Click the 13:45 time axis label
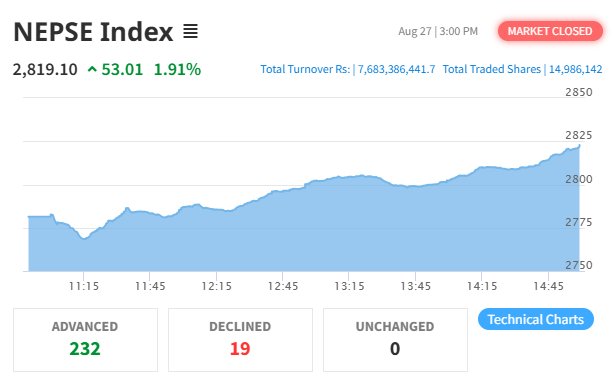 click(x=415, y=286)
